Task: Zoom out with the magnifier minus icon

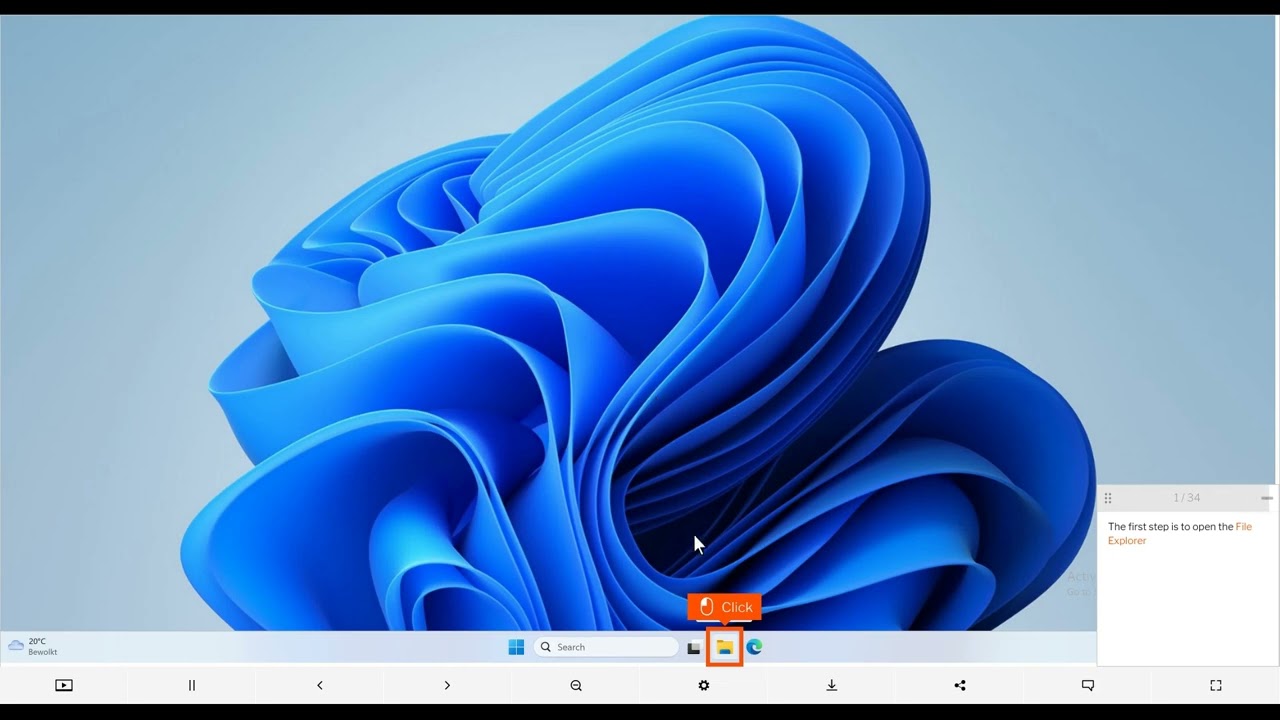Action: pyautogui.click(x=576, y=685)
